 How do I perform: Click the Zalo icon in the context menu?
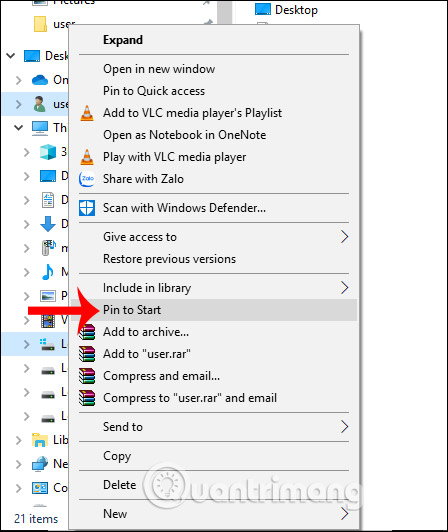[87, 179]
